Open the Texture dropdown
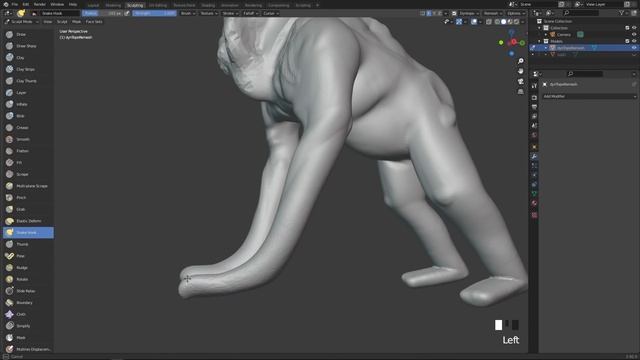The image size is (640, 360). (x=209, y=13)
